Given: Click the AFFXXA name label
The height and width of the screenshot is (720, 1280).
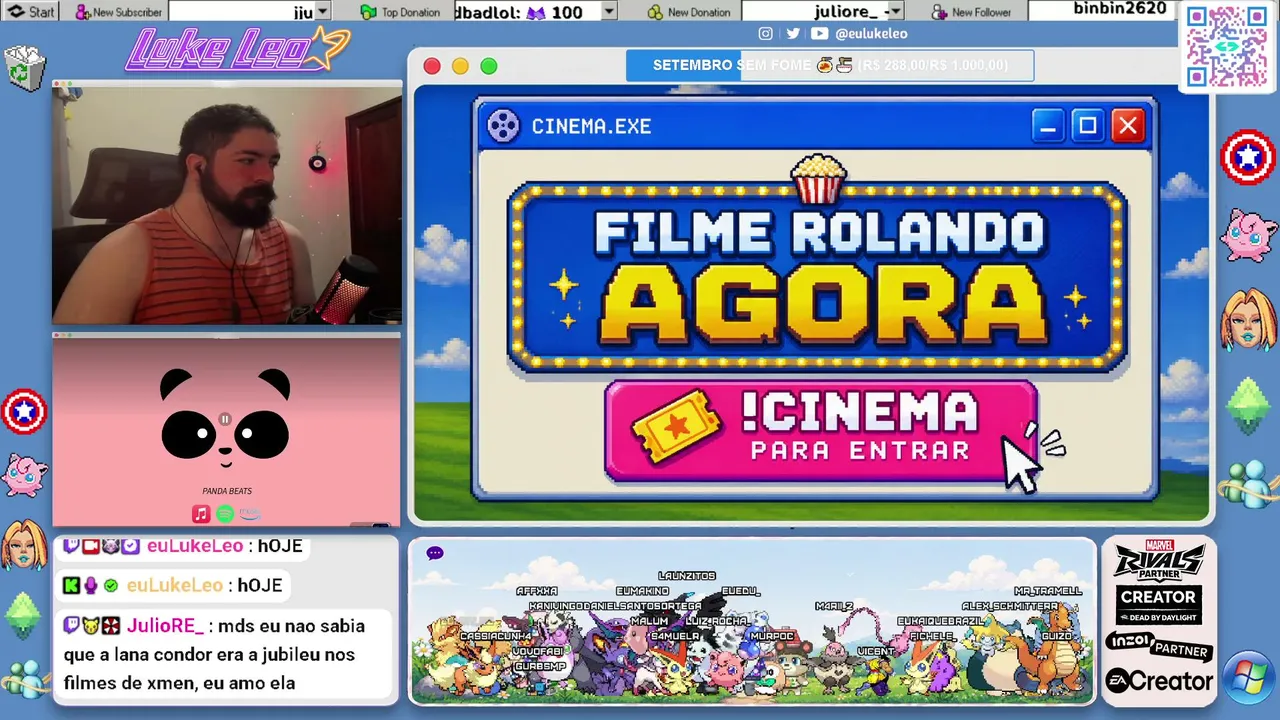Looking at the screenshot, I should (537, 591).
